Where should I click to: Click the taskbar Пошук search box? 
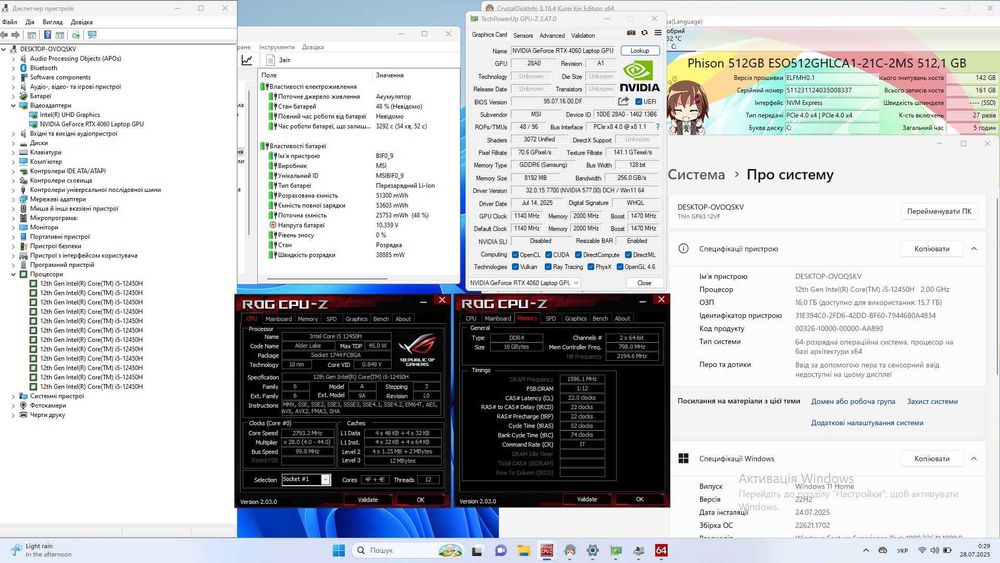[x=408, y=550]
